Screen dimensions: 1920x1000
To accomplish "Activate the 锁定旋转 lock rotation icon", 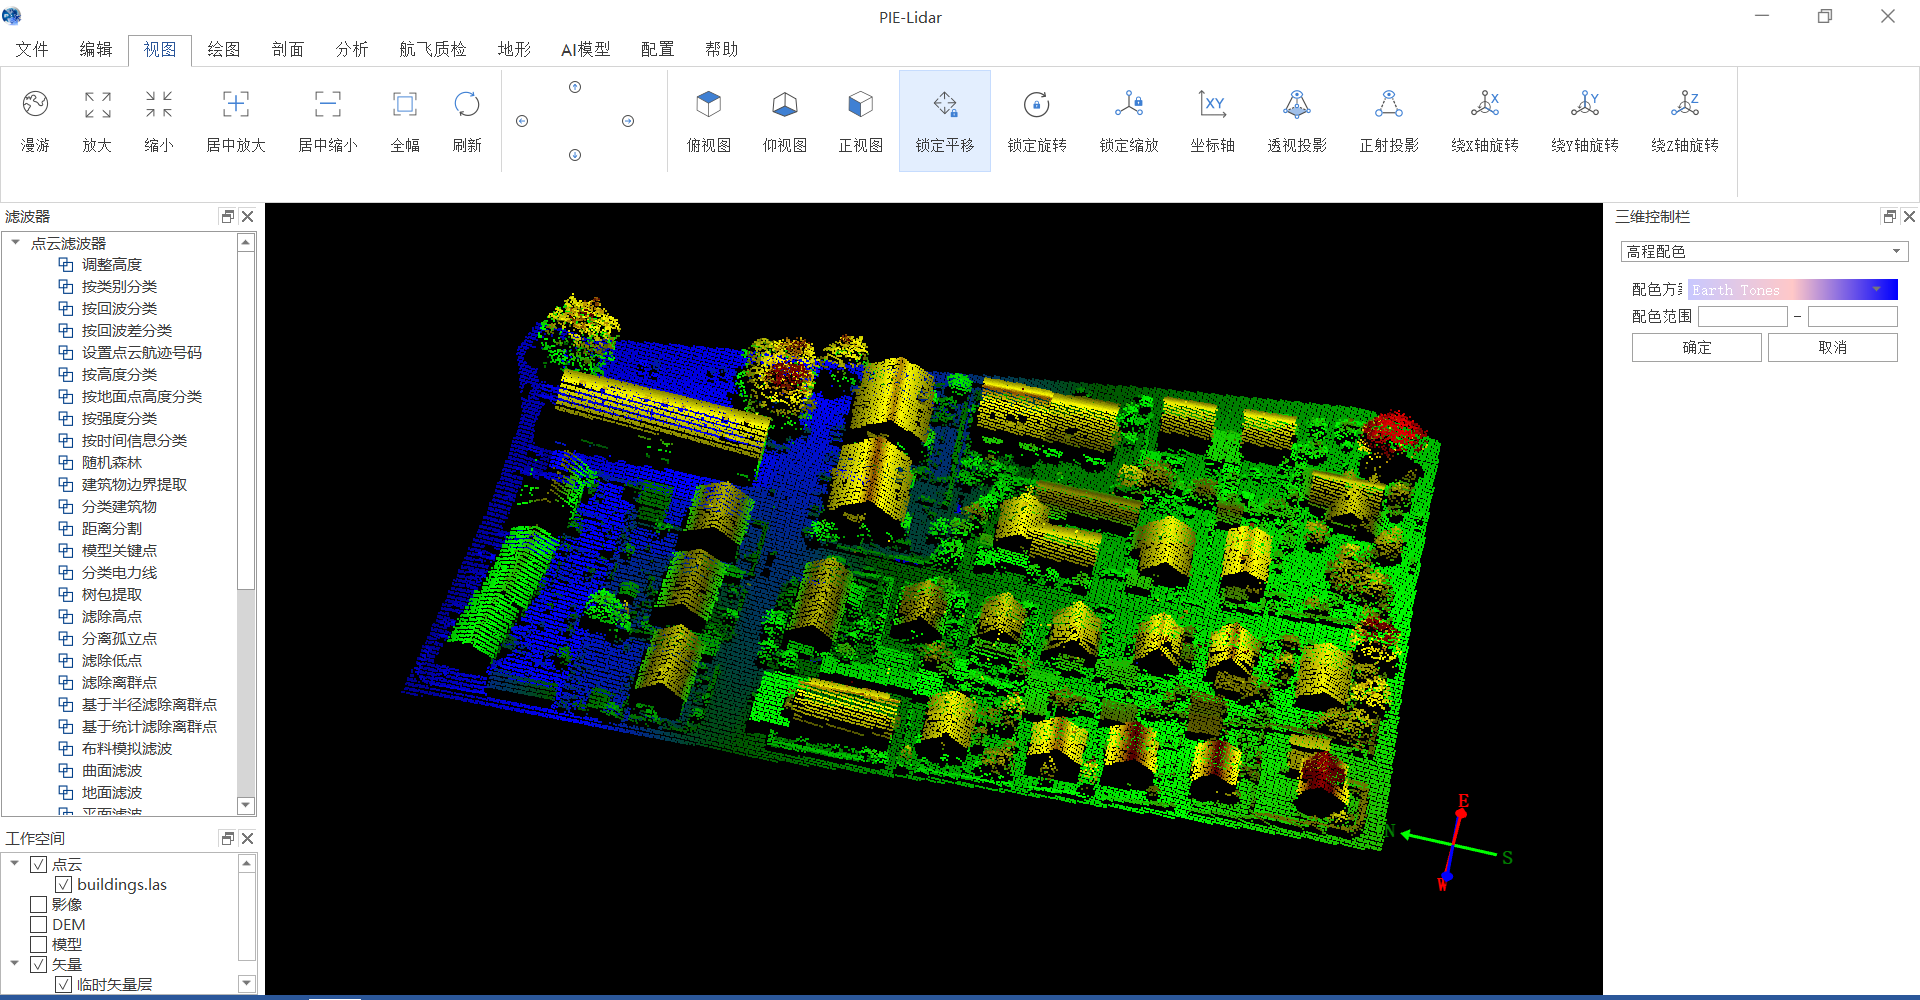I will click(x=1037, y=105).
